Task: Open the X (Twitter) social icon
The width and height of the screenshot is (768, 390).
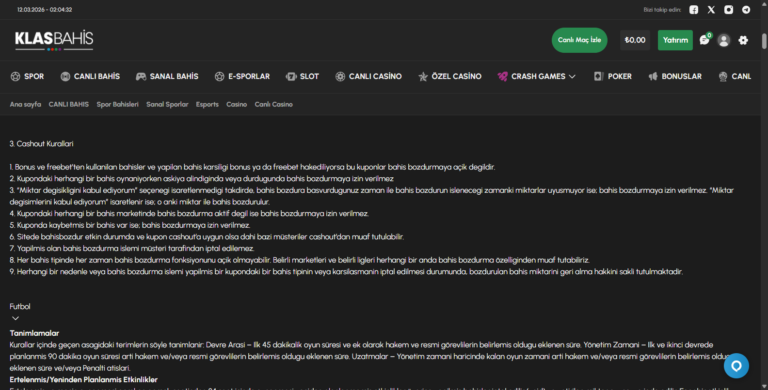Action: [711, 10]
